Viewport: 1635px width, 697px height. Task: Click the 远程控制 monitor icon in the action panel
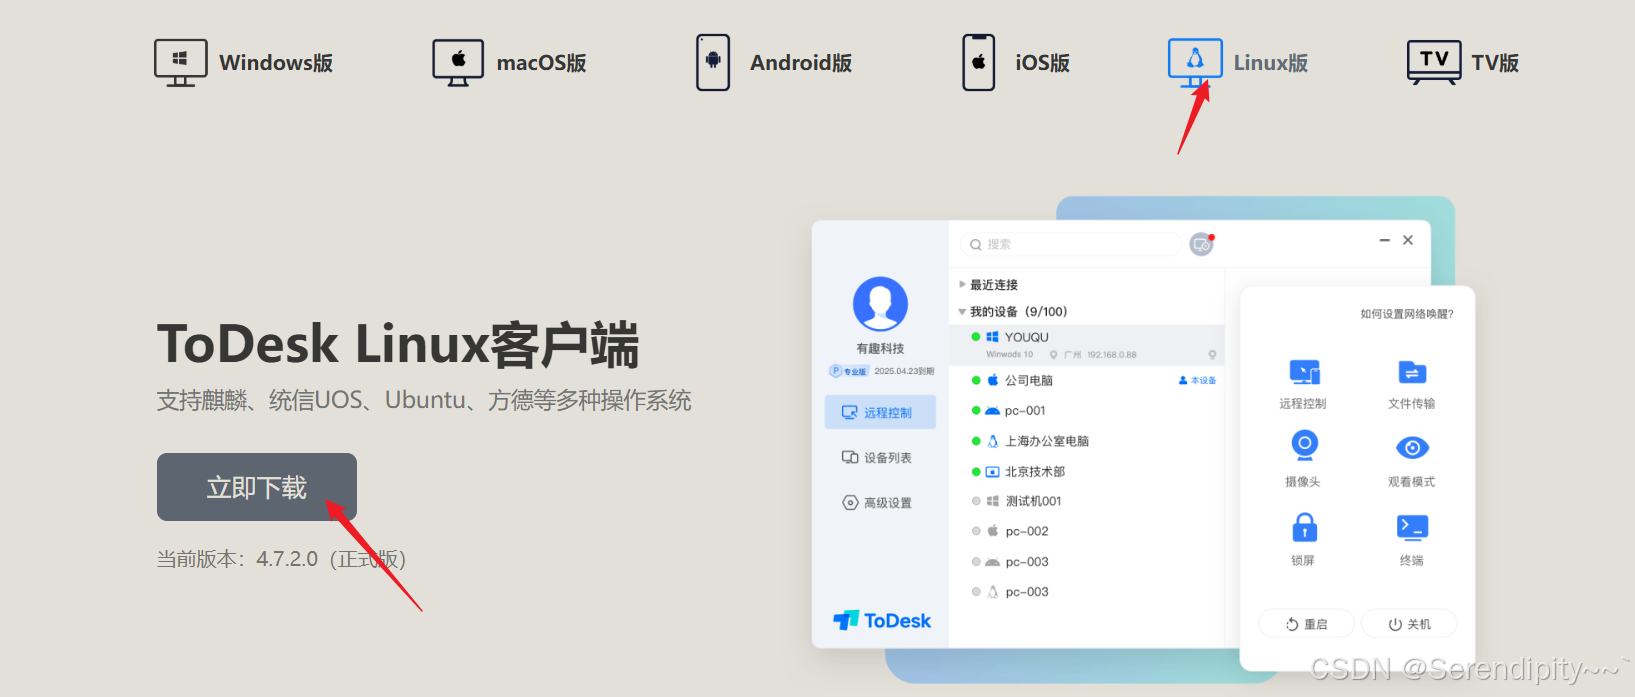pyautogui.click(x=1304, y=373)
